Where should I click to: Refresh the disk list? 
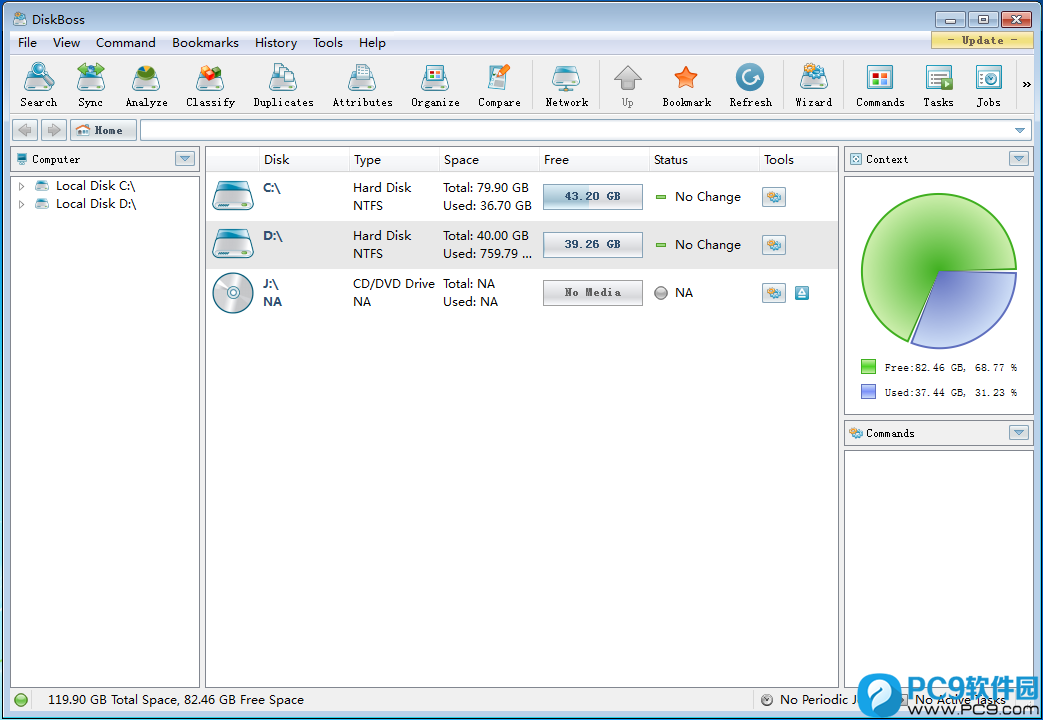750,85
